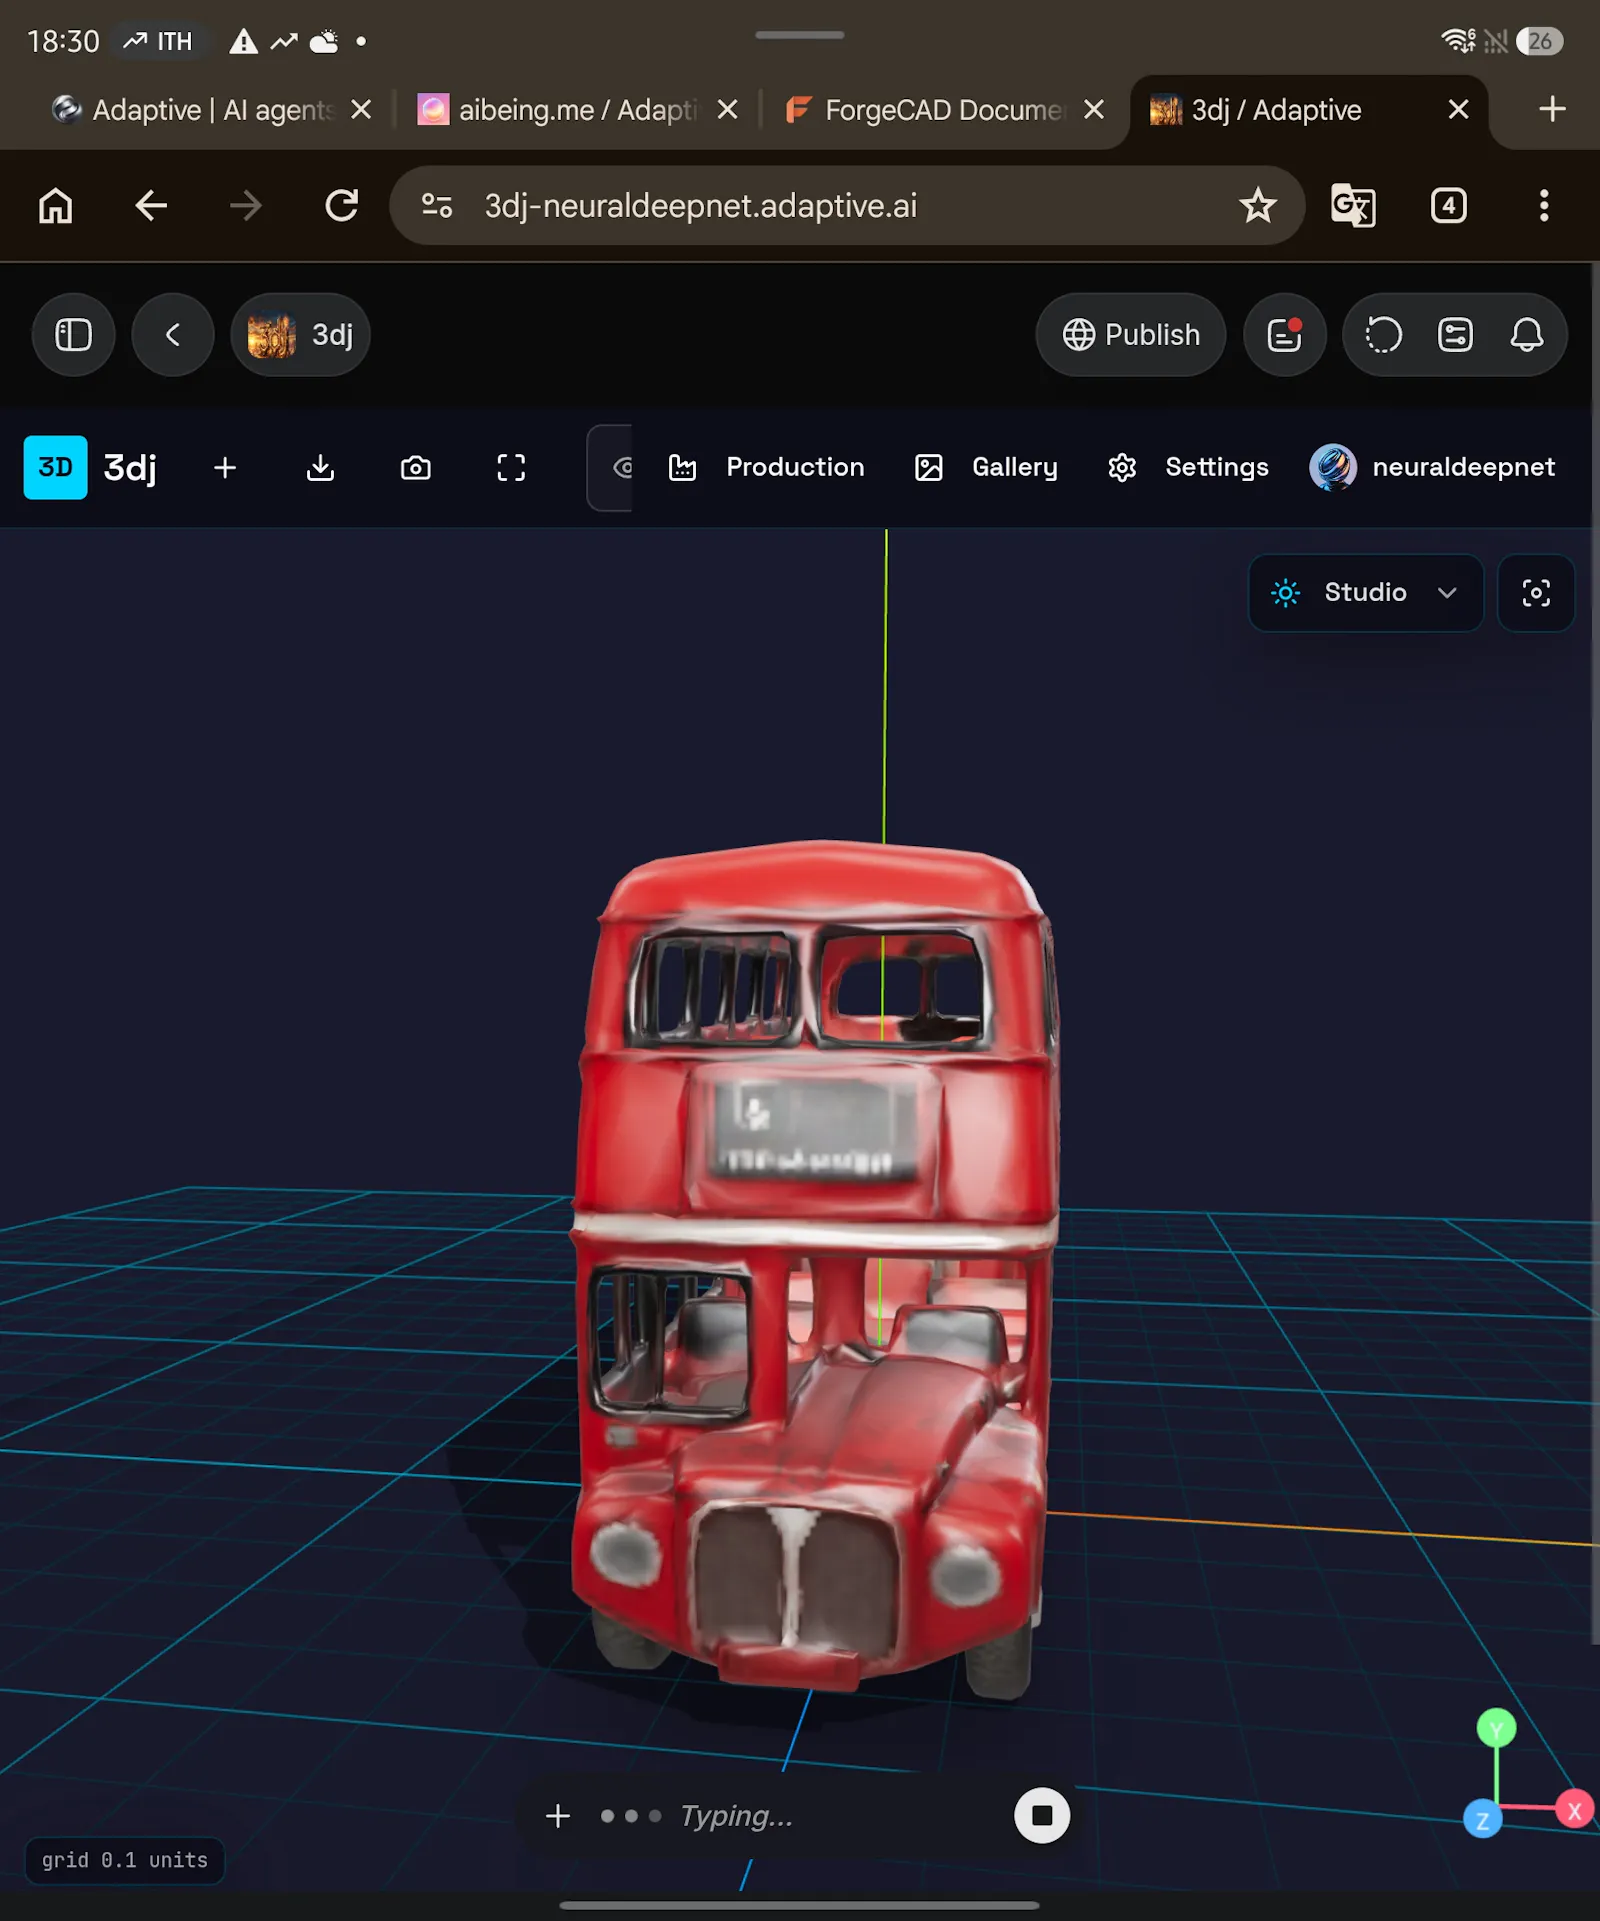Open the Google Translate icon
Image resolution: width=1600 pixels, height=1921 pixels.
[x=1353, y=206]
